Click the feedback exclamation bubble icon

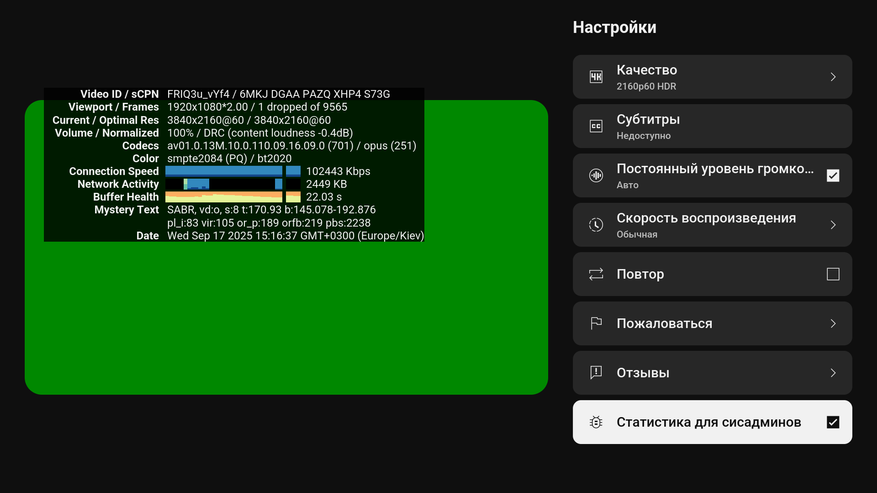596,373
